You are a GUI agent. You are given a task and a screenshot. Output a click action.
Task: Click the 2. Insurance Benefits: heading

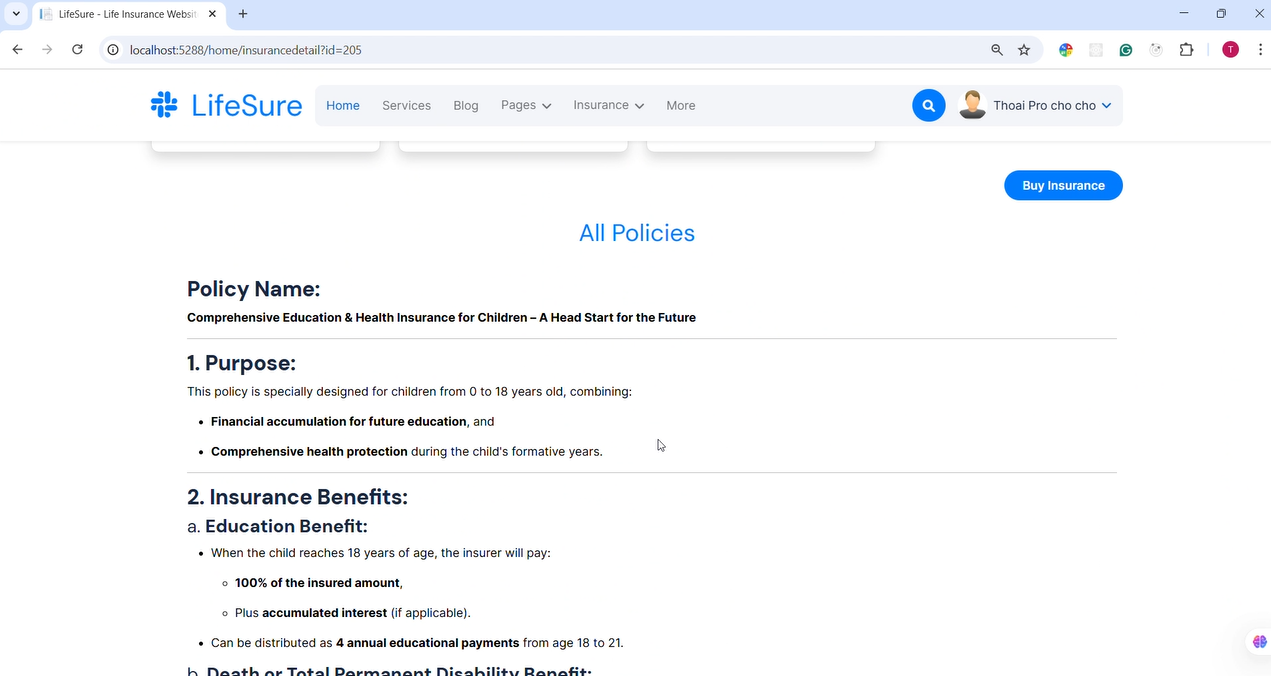[297, 497]
